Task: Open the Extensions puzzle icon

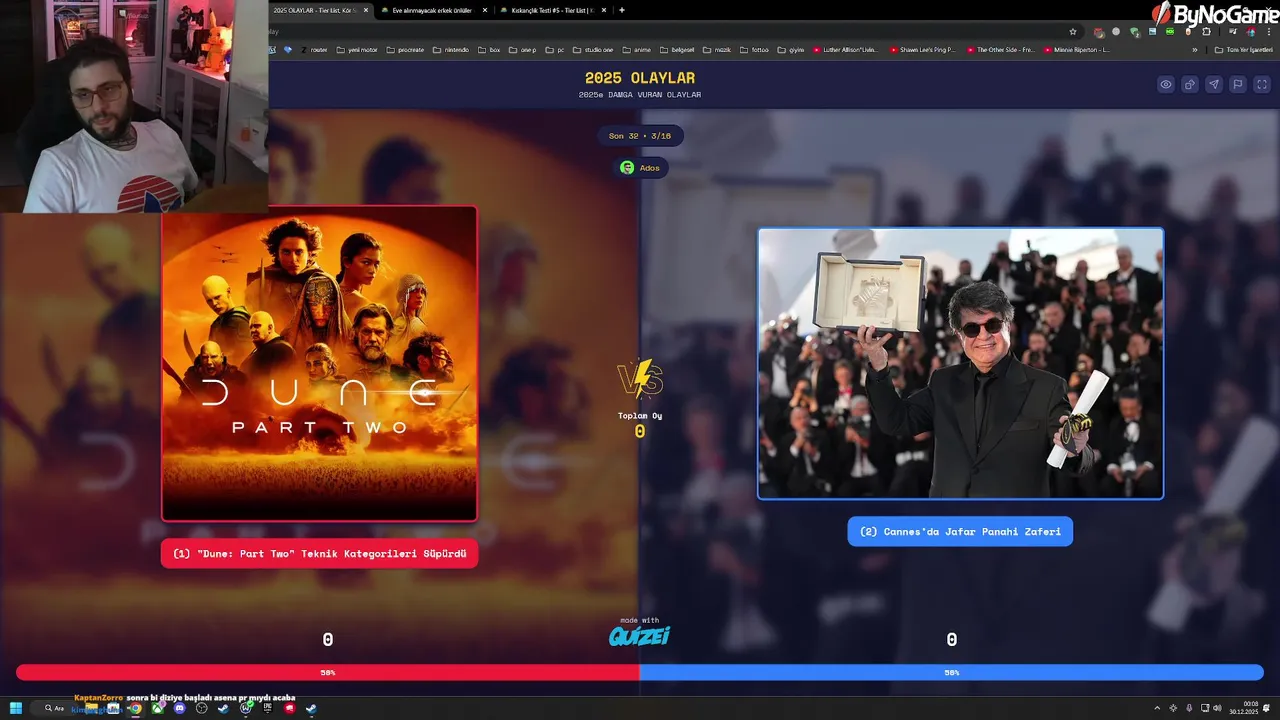Action: 1206,32
